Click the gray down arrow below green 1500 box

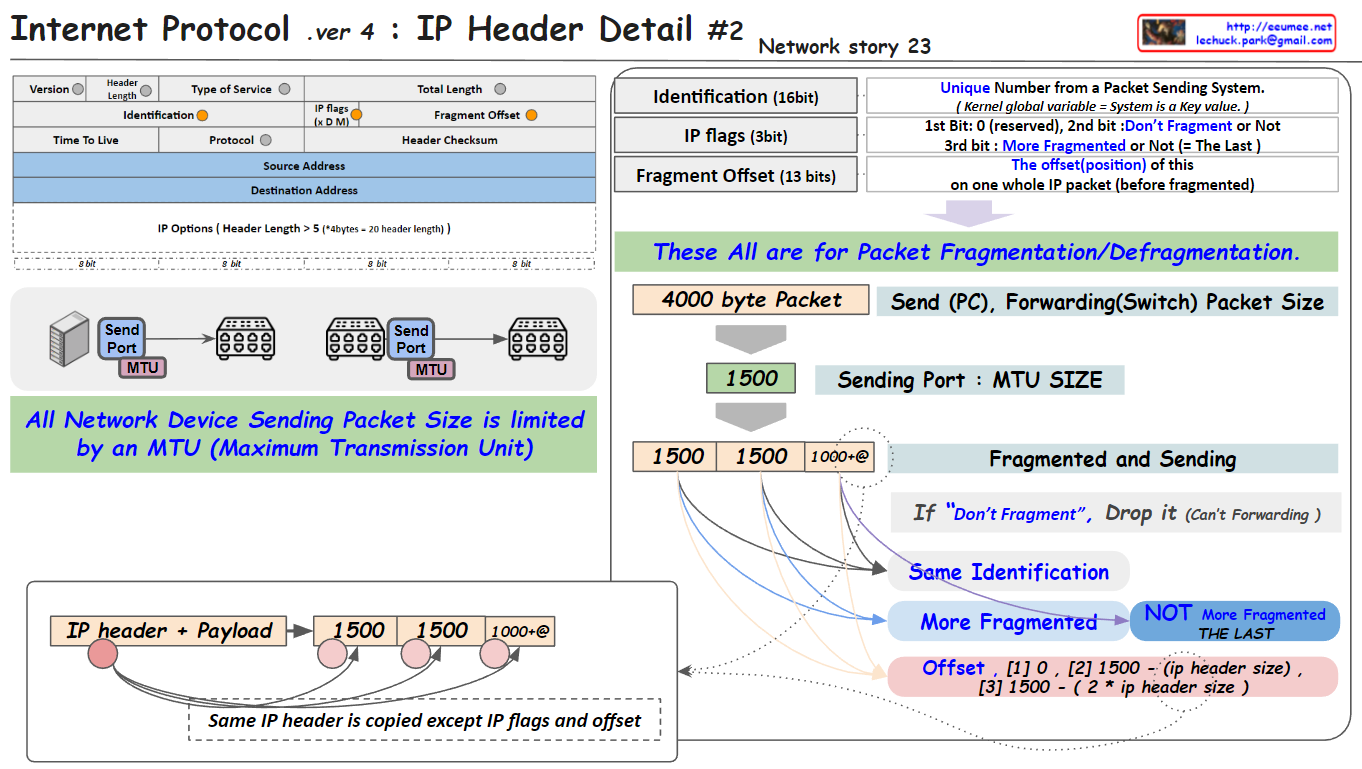pyautogui.click(x=750, y=415)
